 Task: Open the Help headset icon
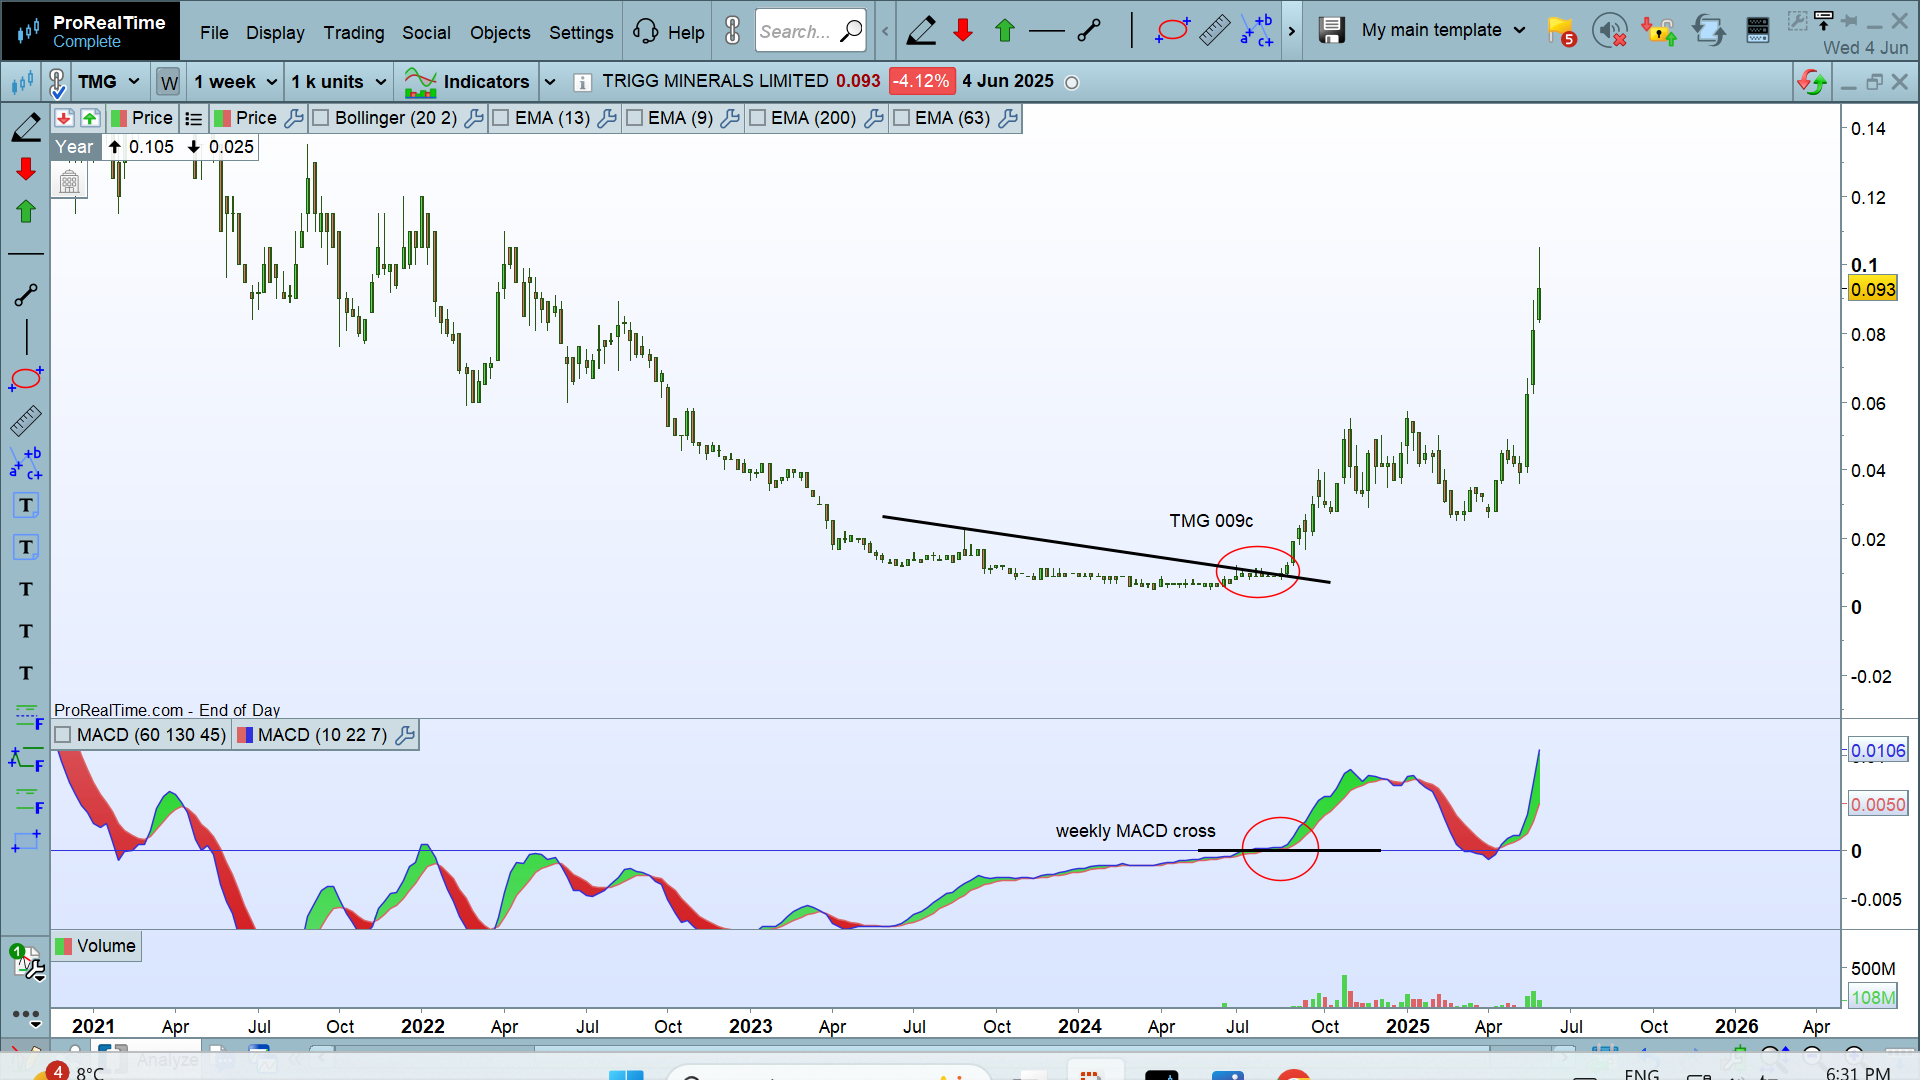click(646, 31)
